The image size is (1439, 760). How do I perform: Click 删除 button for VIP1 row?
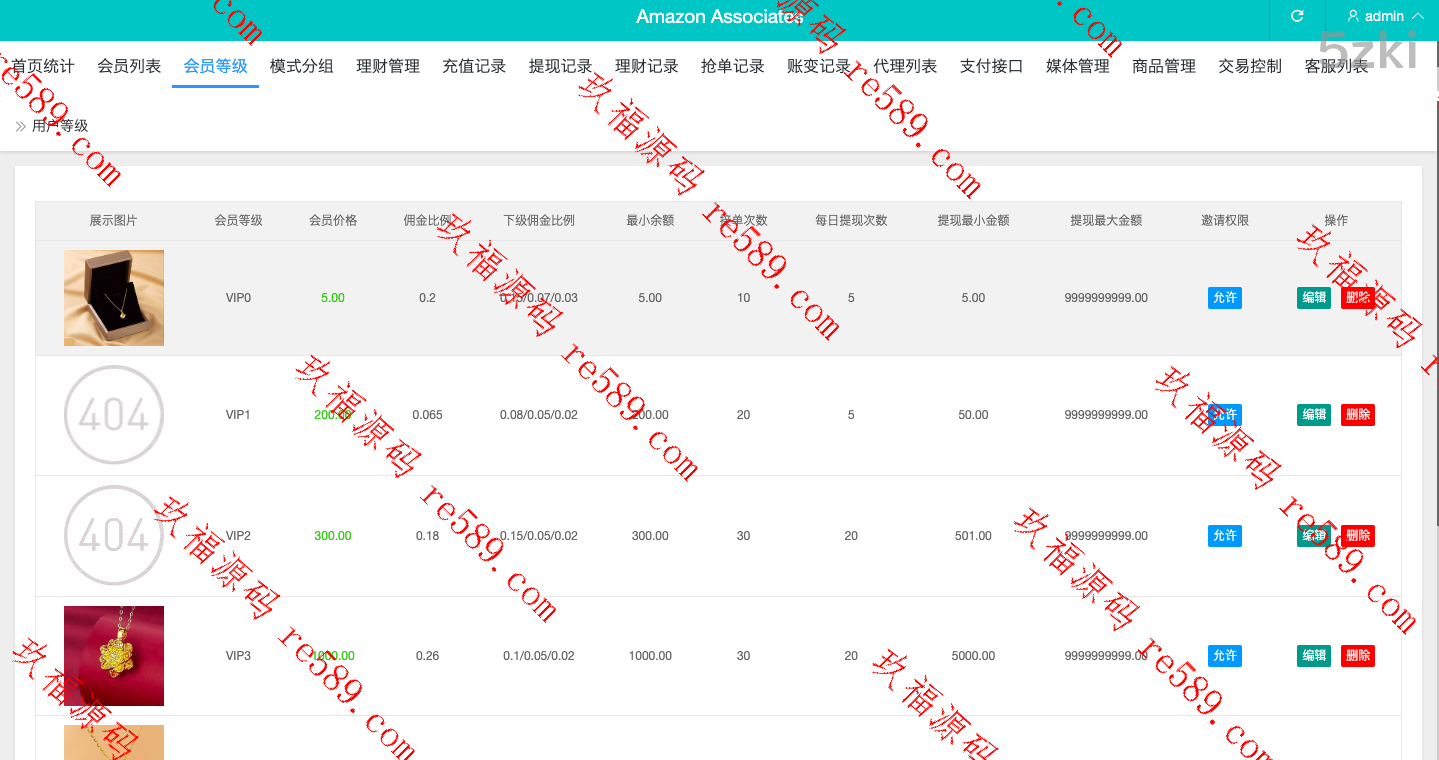click(x=1357, y=415)
